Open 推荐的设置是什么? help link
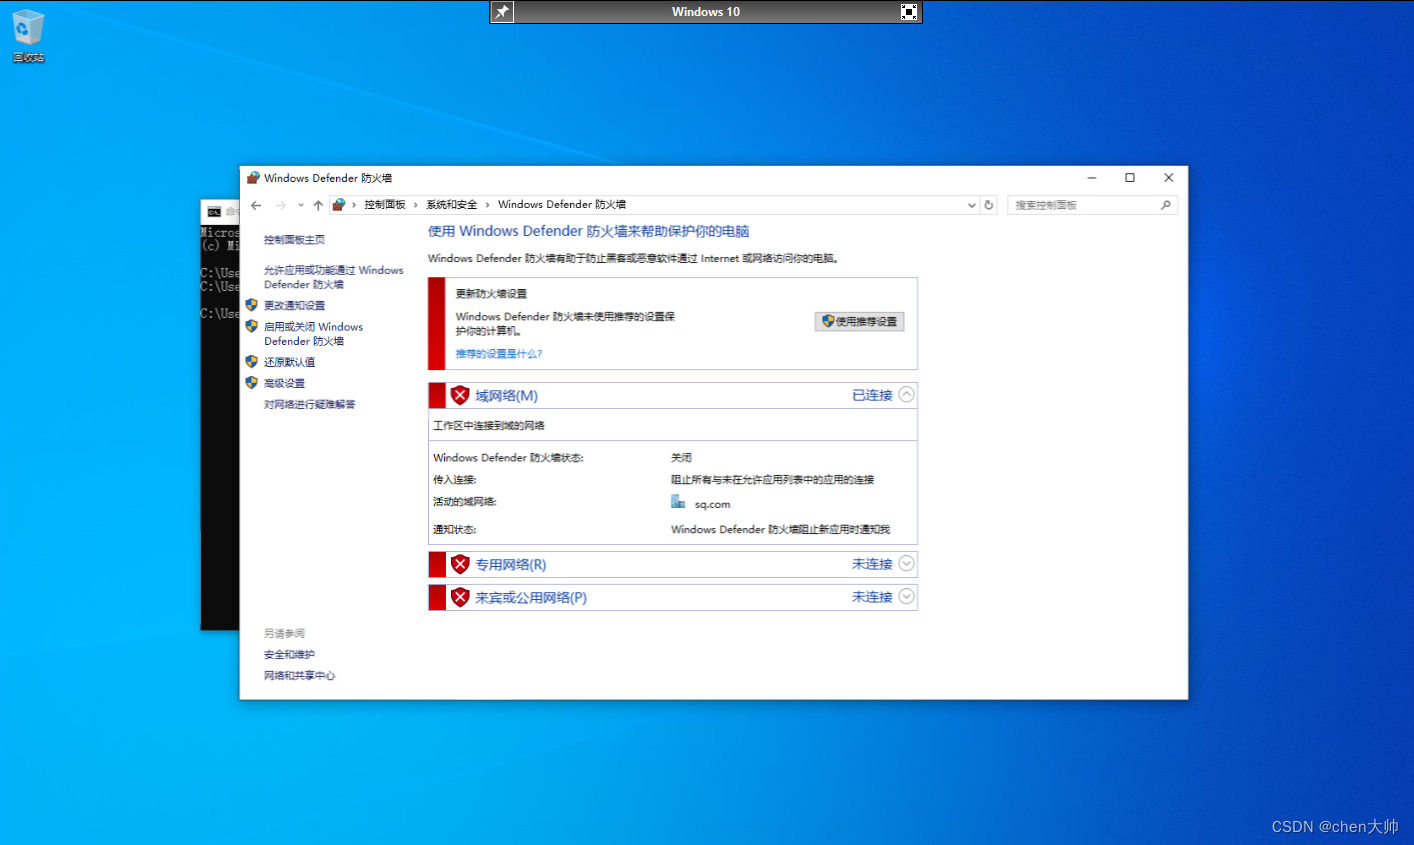The image size is (1414, 845). click(499, 354)
